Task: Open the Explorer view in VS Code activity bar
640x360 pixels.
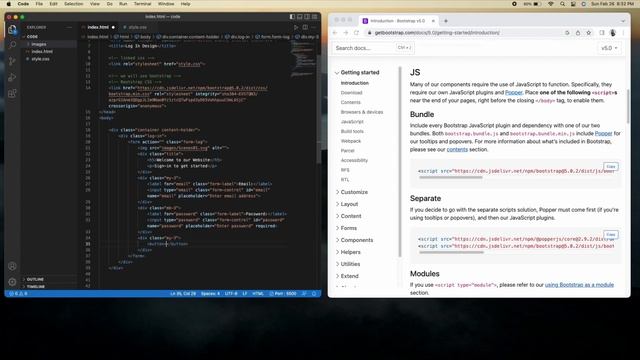Action: point(12,29)
